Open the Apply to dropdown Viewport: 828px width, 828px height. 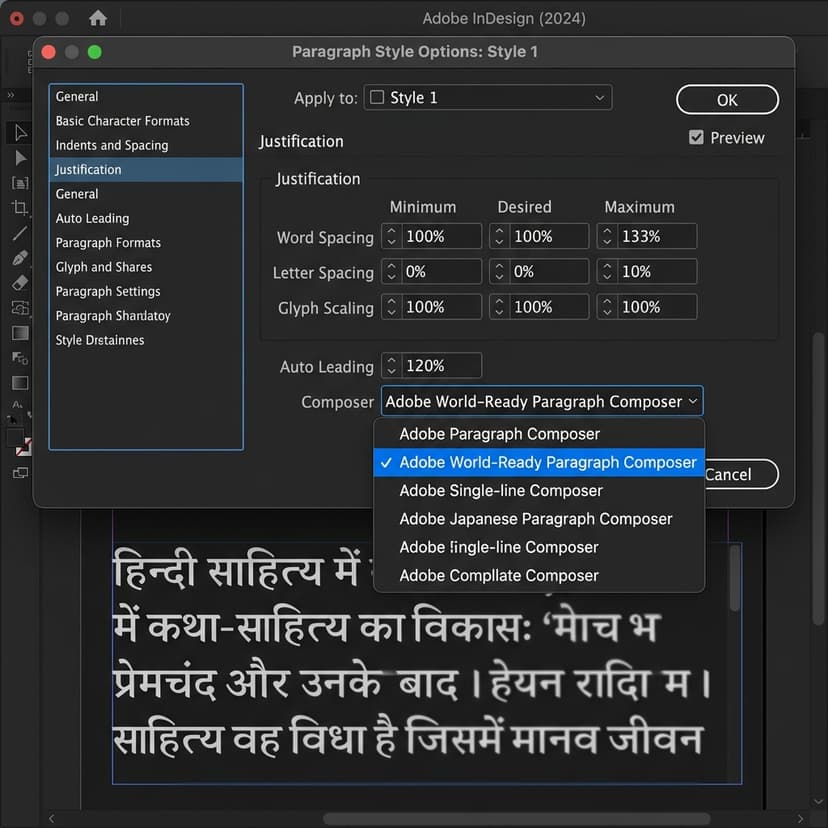coord(487,98)
